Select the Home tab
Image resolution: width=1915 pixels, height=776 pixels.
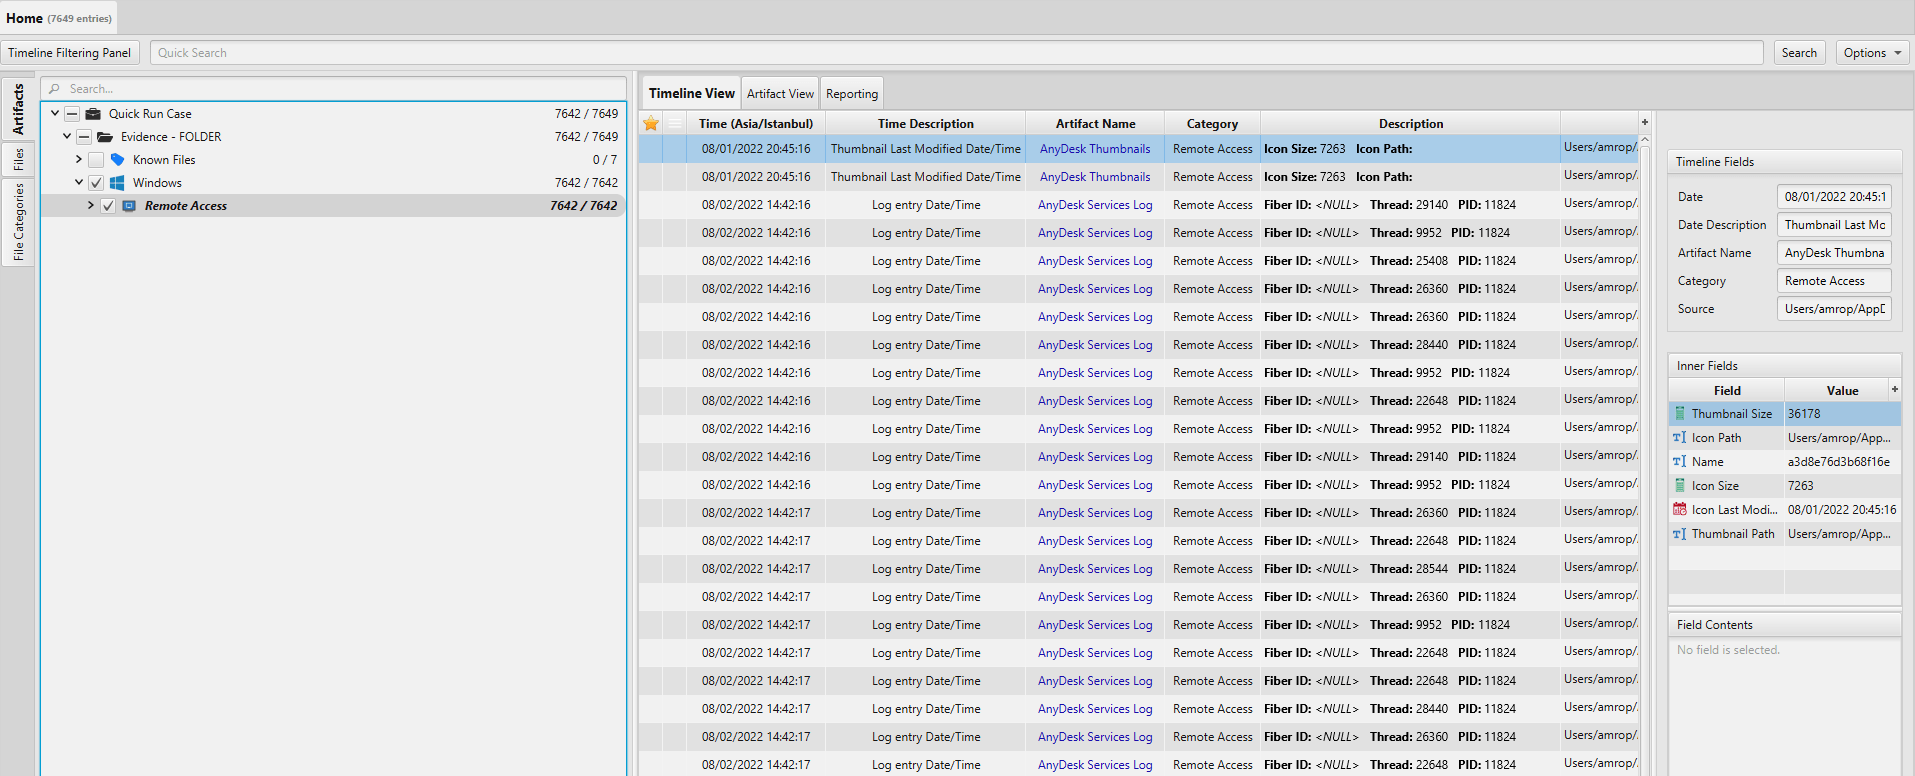(x=59, y=18)
